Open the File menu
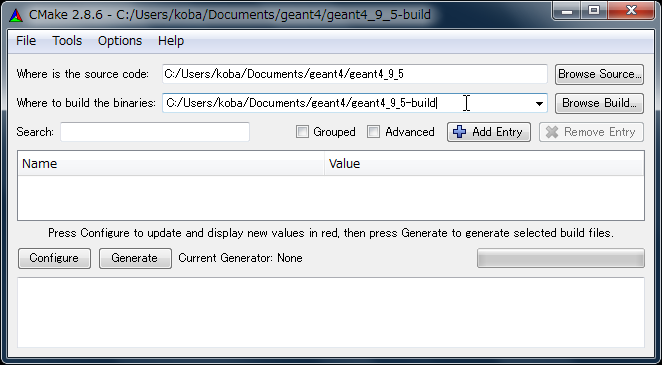The width and height of the screenshot is (662, 365). (x=26, y=41)
